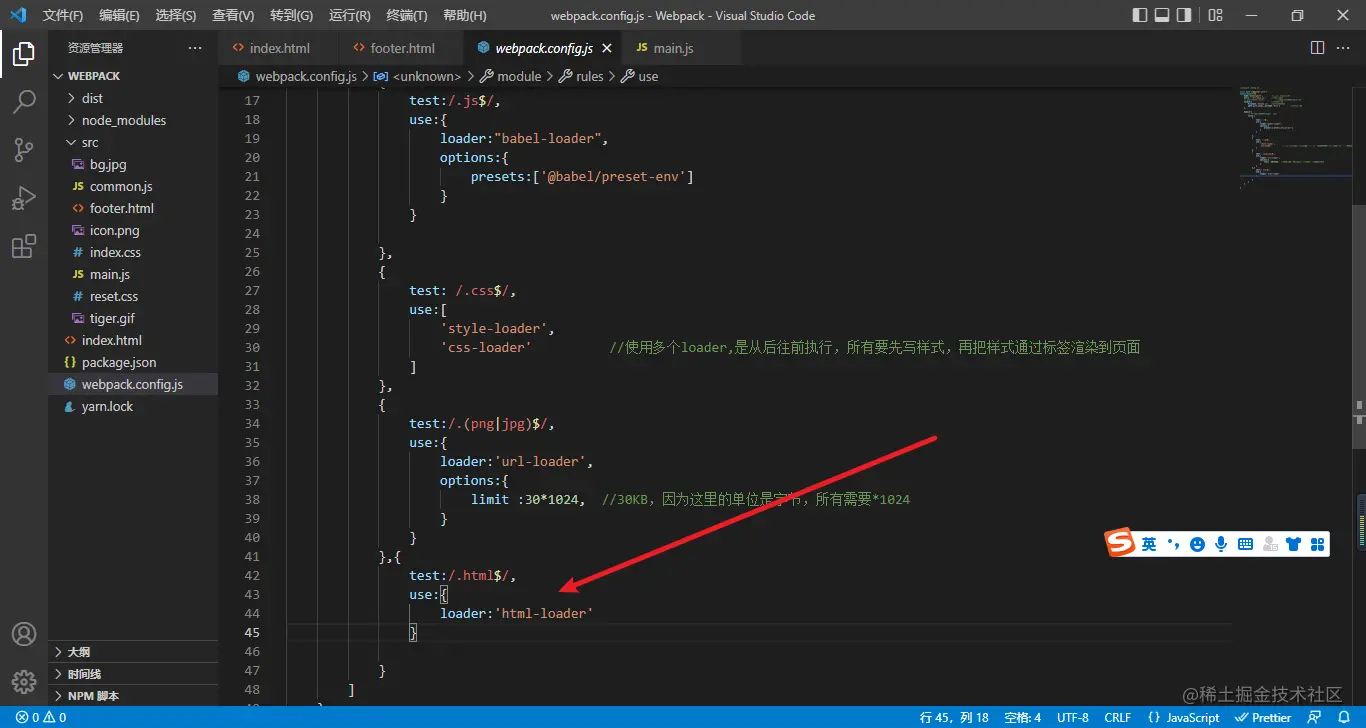The height and width of the screenshot is (728, 1366).
Task: Open package.json in the explorer
Action: click(x=133, y=362)
